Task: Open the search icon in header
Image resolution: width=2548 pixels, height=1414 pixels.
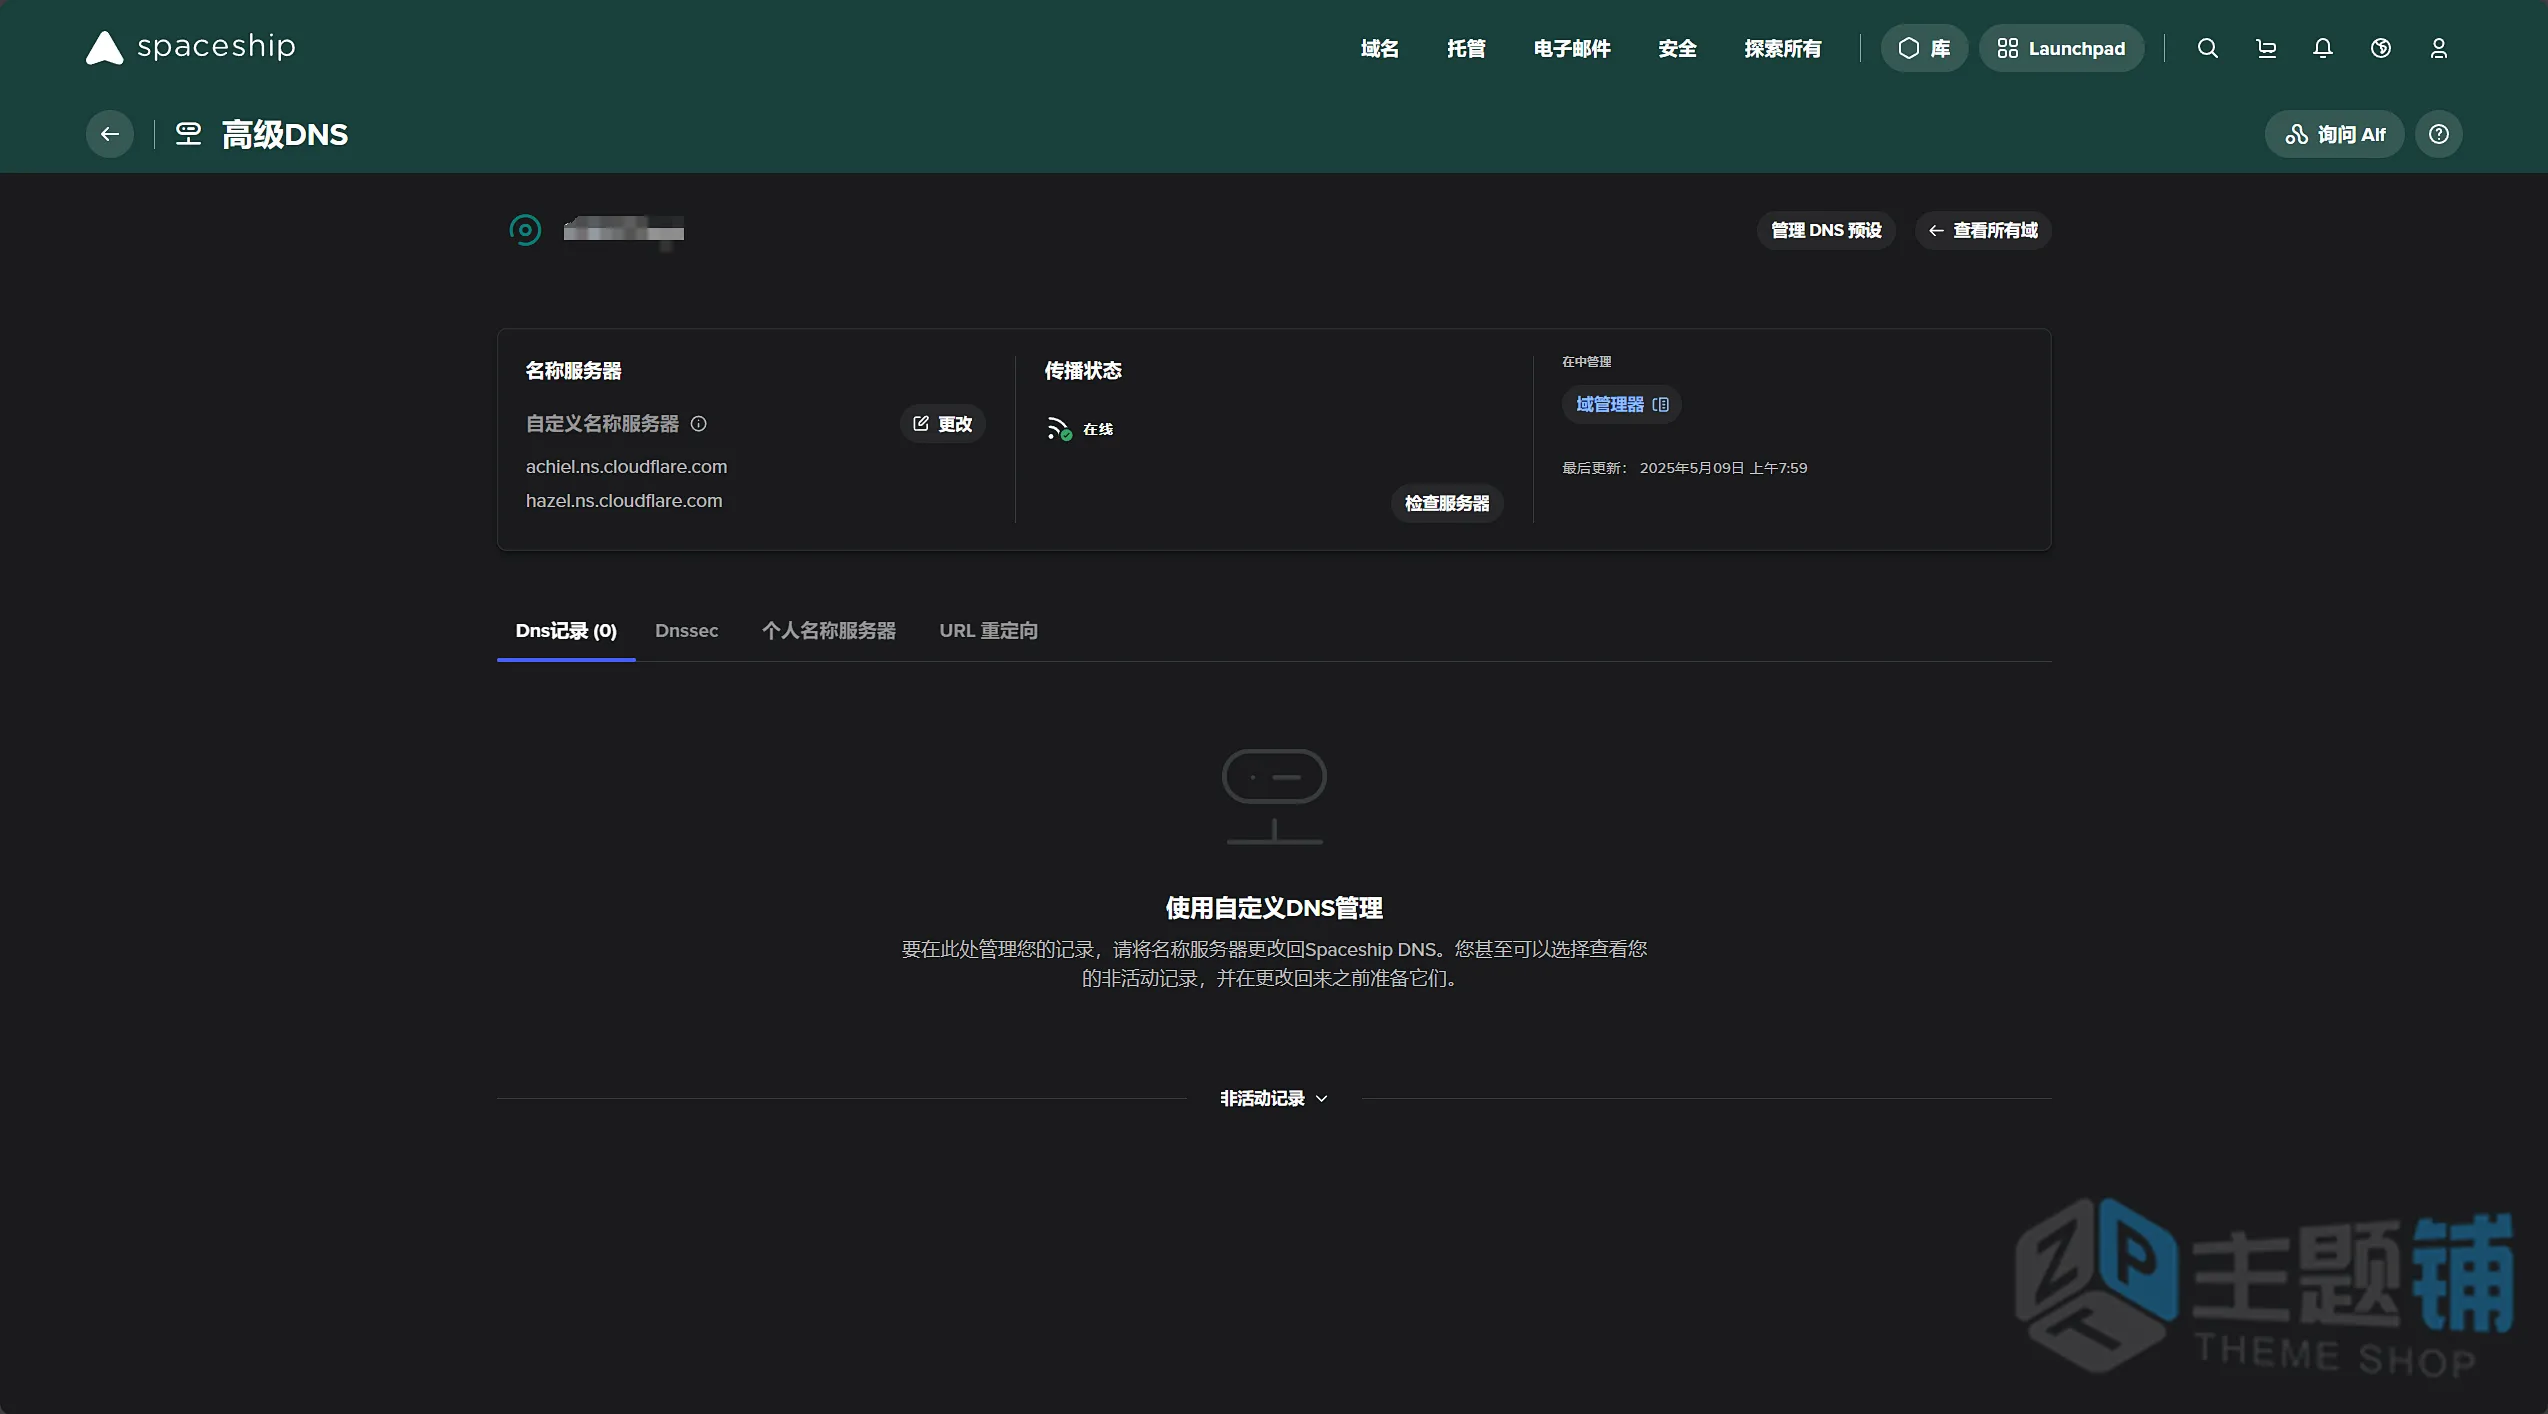Action: tap(2208, 48)
